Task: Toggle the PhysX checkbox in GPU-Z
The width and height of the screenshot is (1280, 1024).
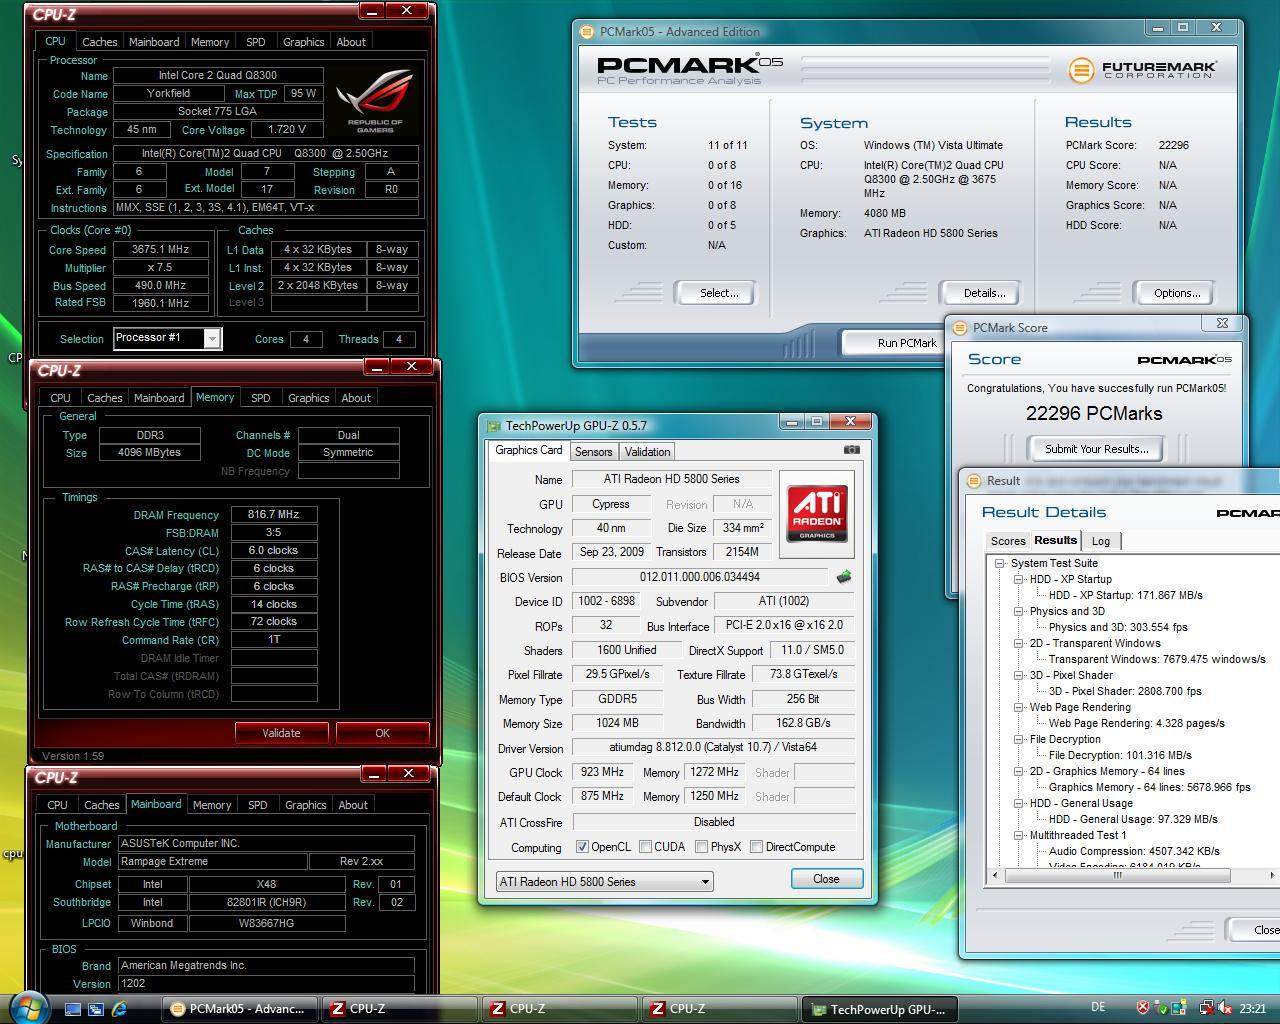Action: pos(702,847)
